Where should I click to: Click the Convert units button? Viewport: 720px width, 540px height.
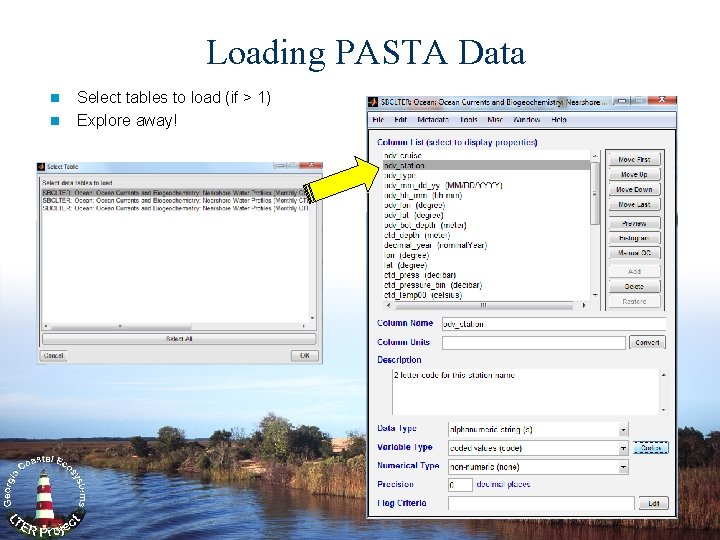point(647,343)
